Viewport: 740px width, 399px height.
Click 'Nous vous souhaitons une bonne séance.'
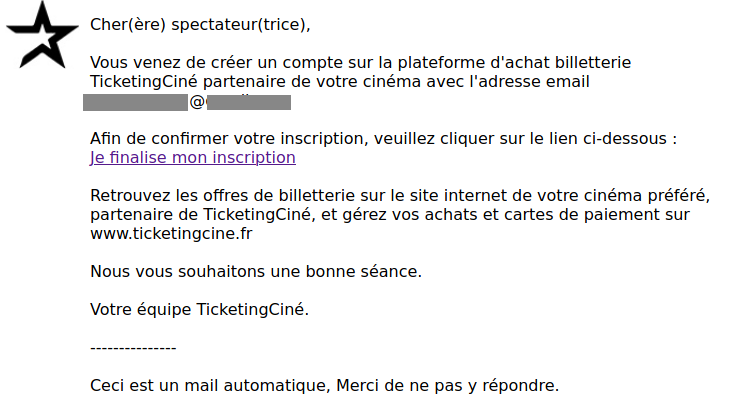click(256, 272)
